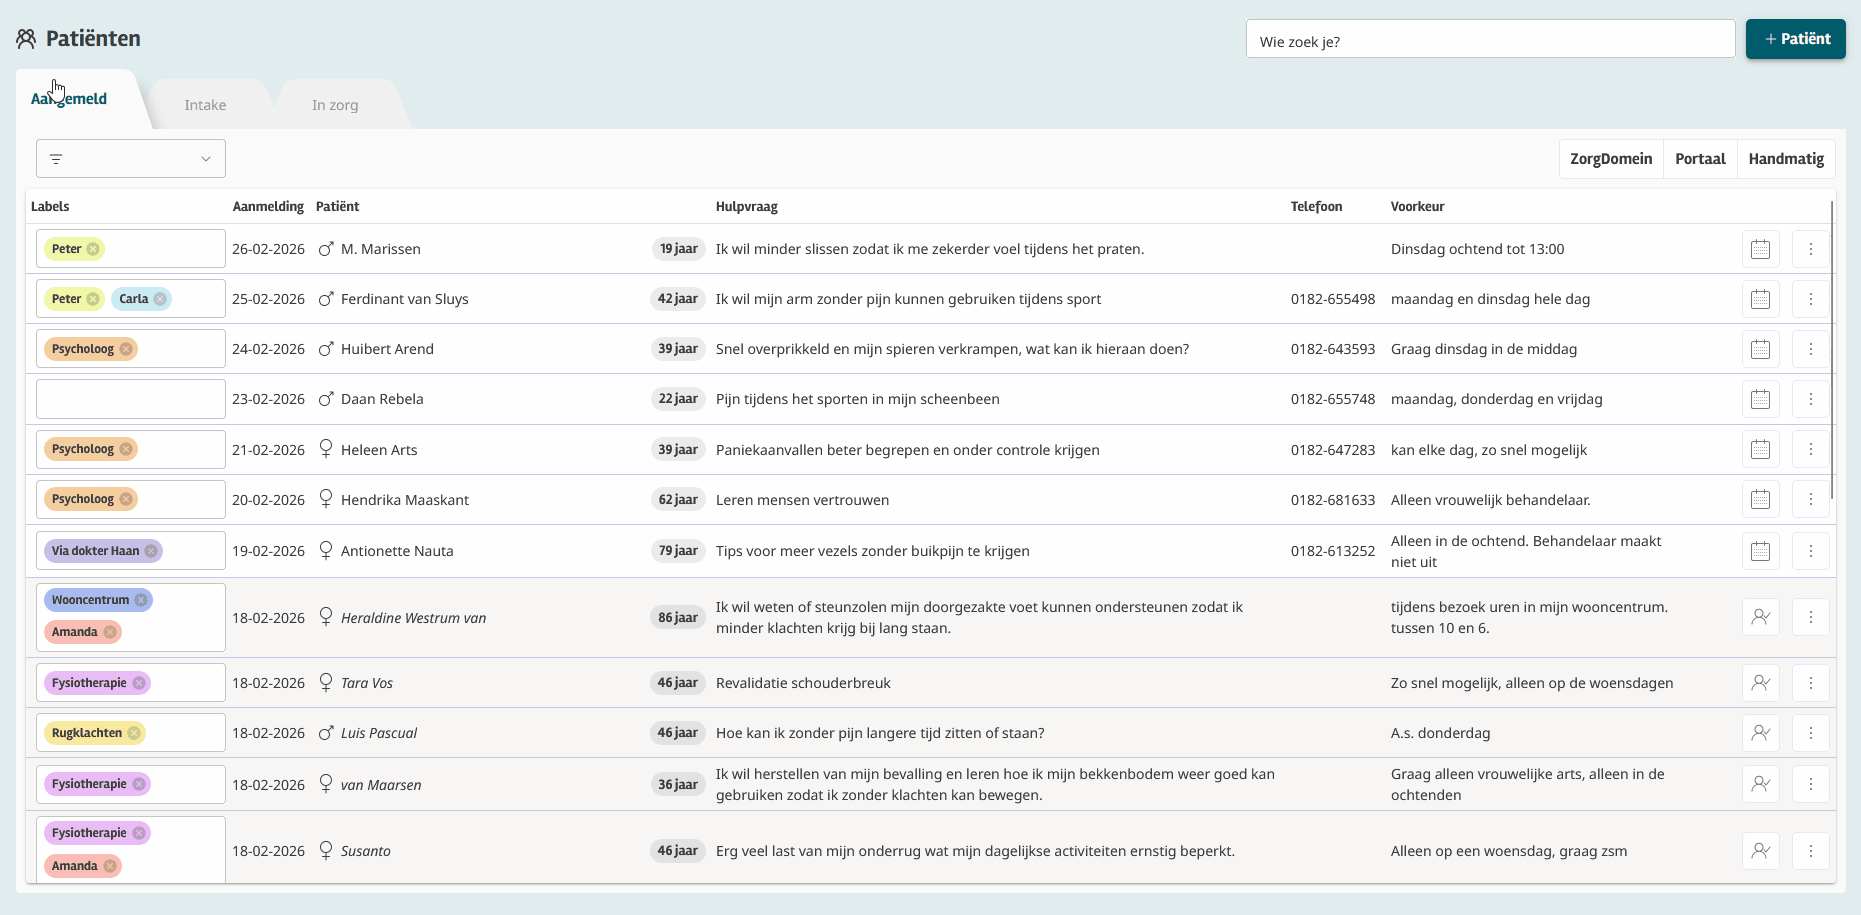The height and width of the screenshot is (915, 1861).
Task: Click person-check icon for Tara Vos
Action: point(1760,683)
